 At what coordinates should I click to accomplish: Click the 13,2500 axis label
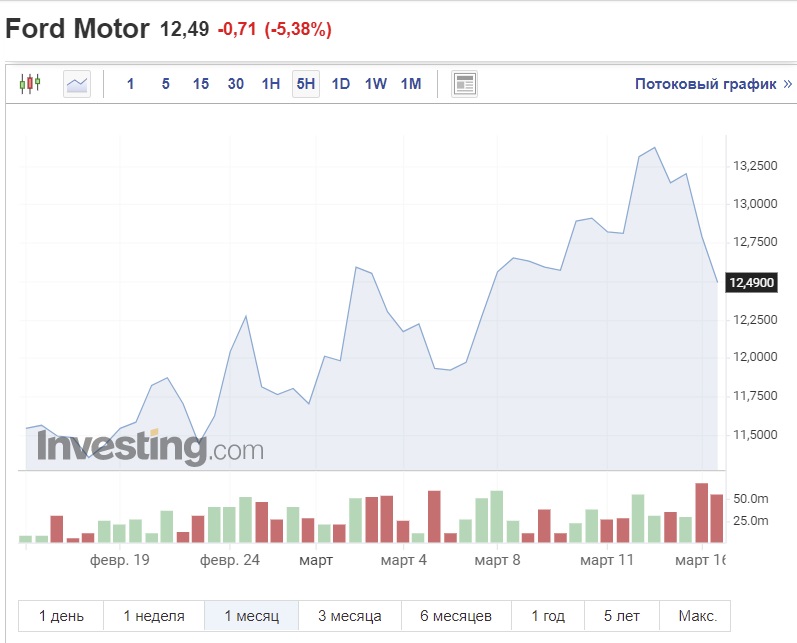click(x=755, y=166)
